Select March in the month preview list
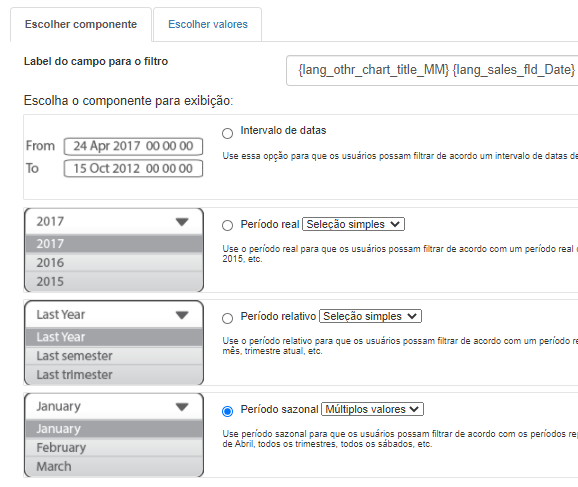578x487 pixels. coord(114,466)
